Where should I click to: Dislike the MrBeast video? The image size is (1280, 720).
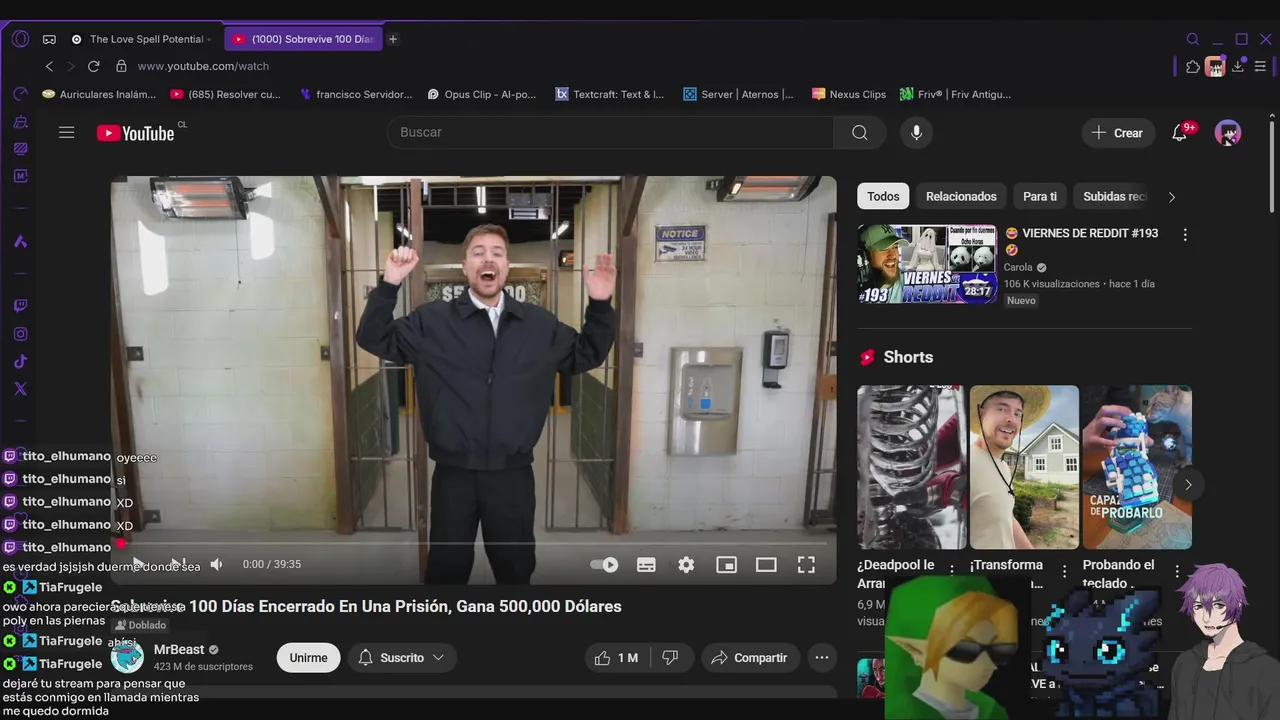click(x=671, y=658)
